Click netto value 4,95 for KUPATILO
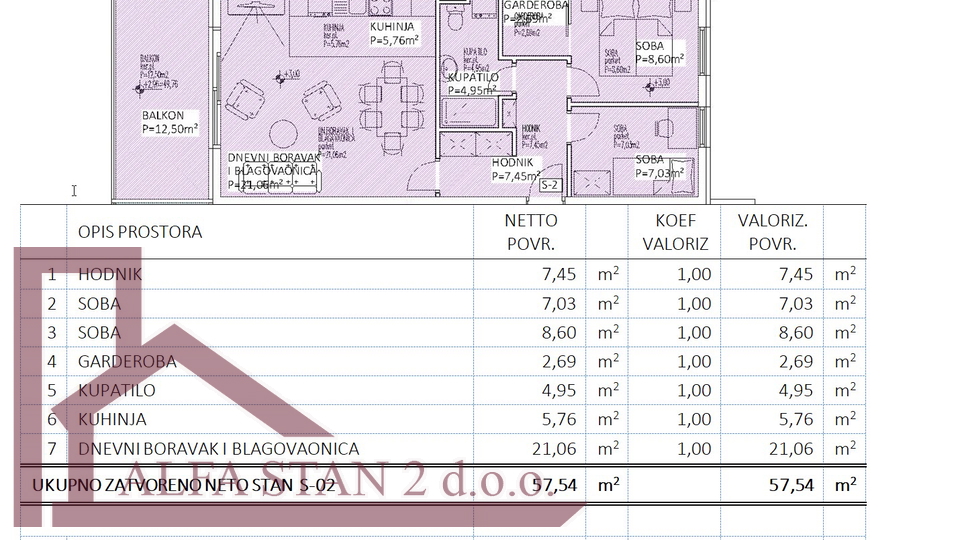Image resolution: width=960 pixels, height=540 pixels. [x=559, y=390]
